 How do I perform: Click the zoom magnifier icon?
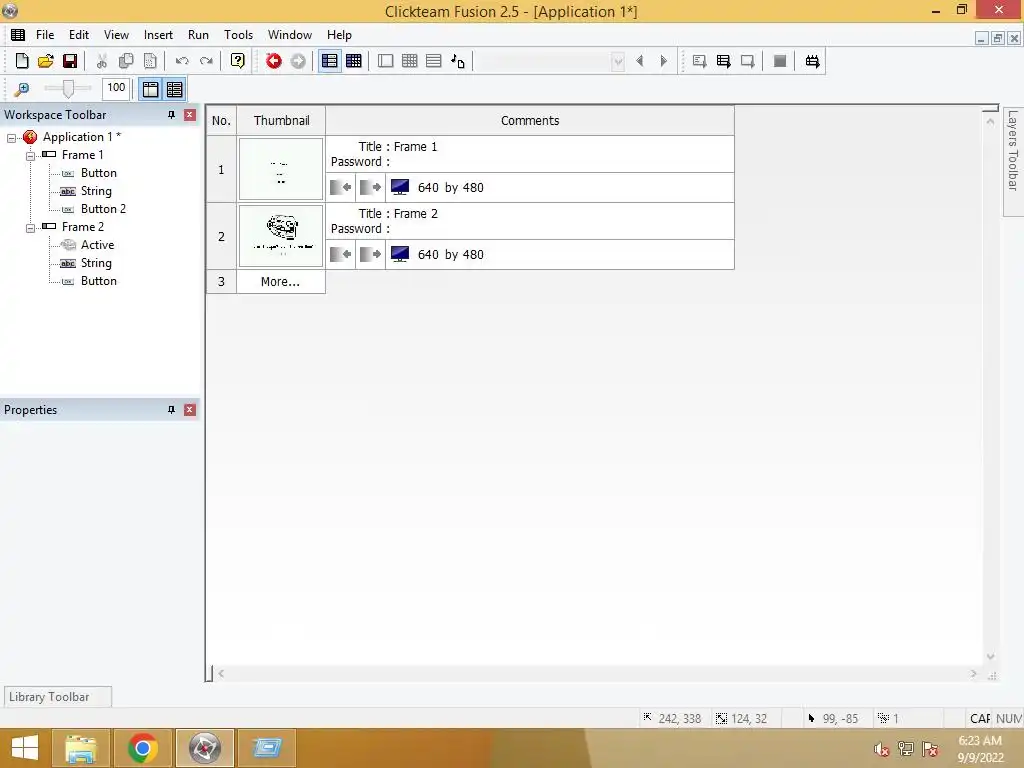pos(22,89)
